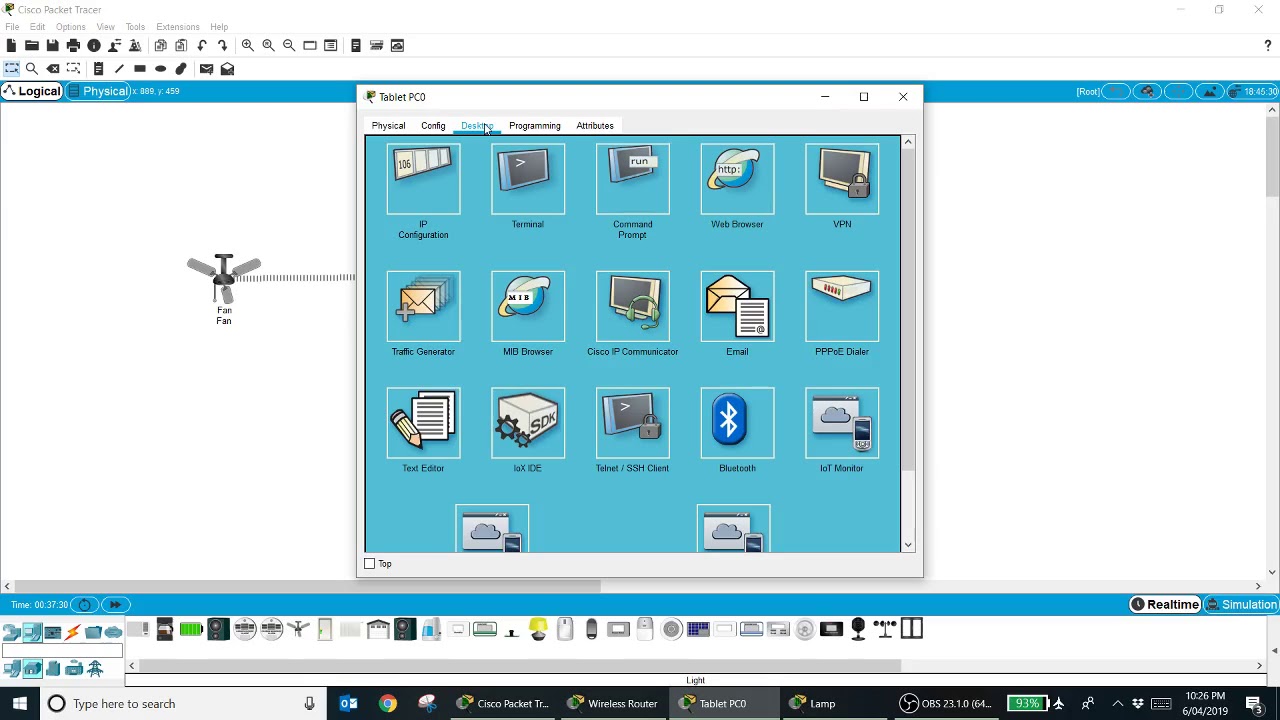Open Telnet / SSH Client
Screen dimensions: 1280x720
pyautogui.click(x=632, y=423)
